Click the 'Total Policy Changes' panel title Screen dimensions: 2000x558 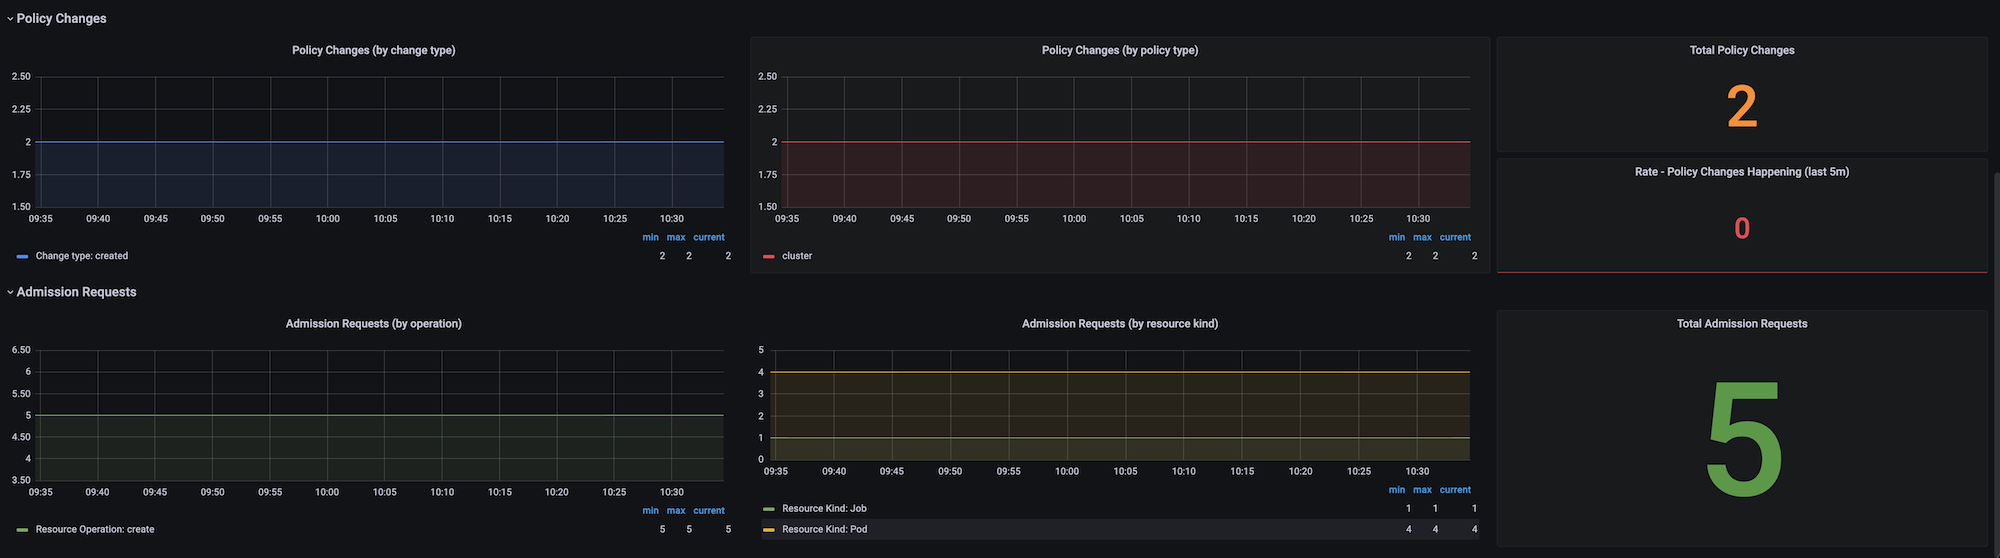1741,50
